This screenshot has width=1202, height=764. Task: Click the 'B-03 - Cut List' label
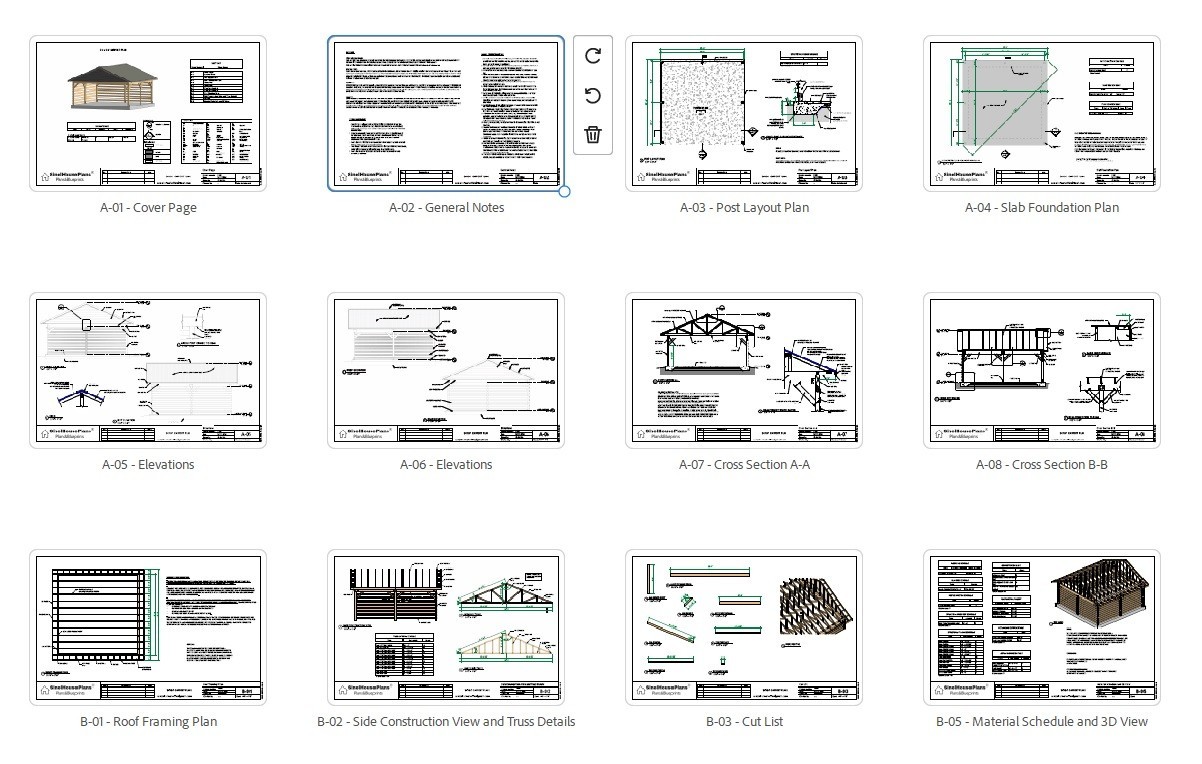[744, 721]
